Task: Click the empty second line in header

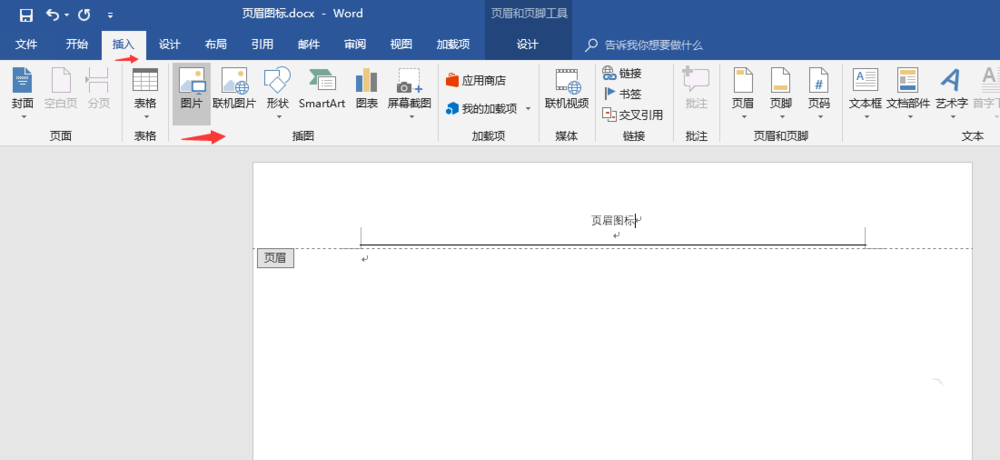Action: [616, 235]
